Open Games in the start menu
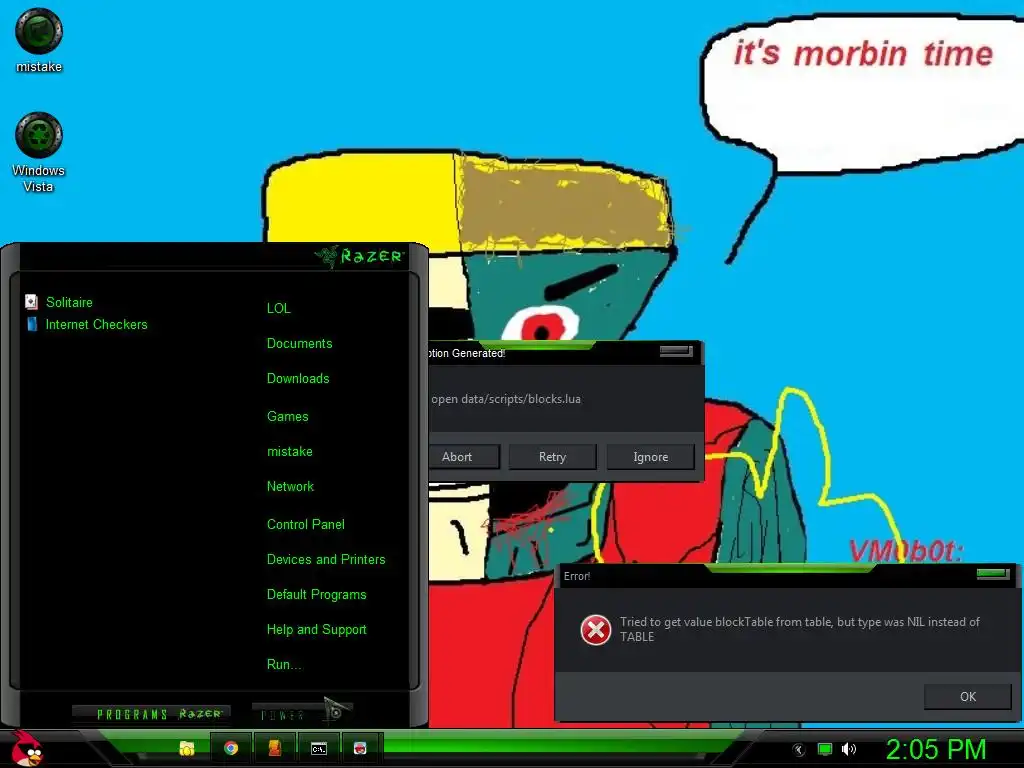Screen dimensions: 1024x768 pyautogui.click(x=287, y=416)
